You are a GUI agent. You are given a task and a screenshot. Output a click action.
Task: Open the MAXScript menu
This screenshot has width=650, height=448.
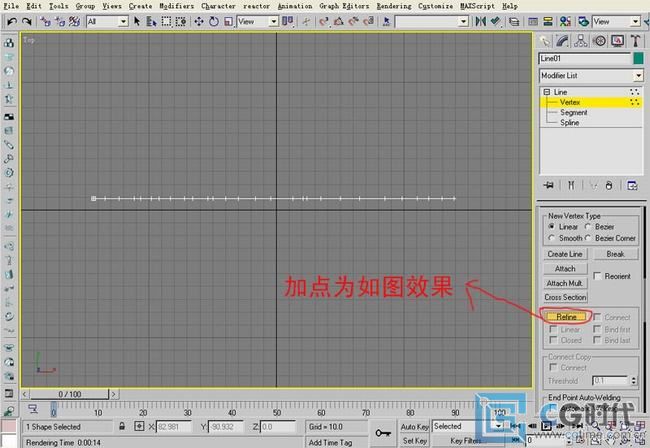pyautogui.click(x=477, y=6)
